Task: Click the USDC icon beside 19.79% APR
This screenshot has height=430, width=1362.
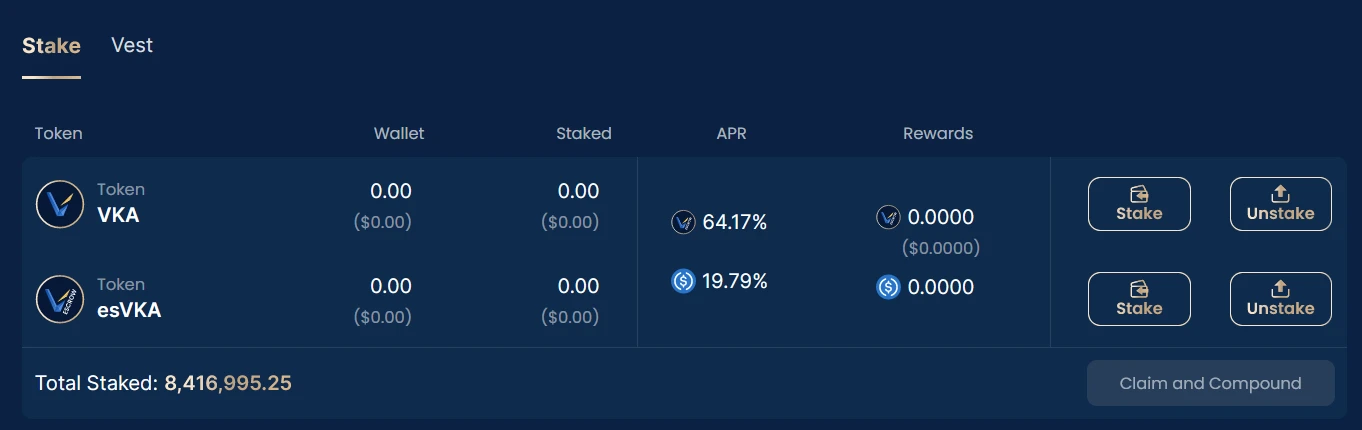Action: click(x=683, y=282)
